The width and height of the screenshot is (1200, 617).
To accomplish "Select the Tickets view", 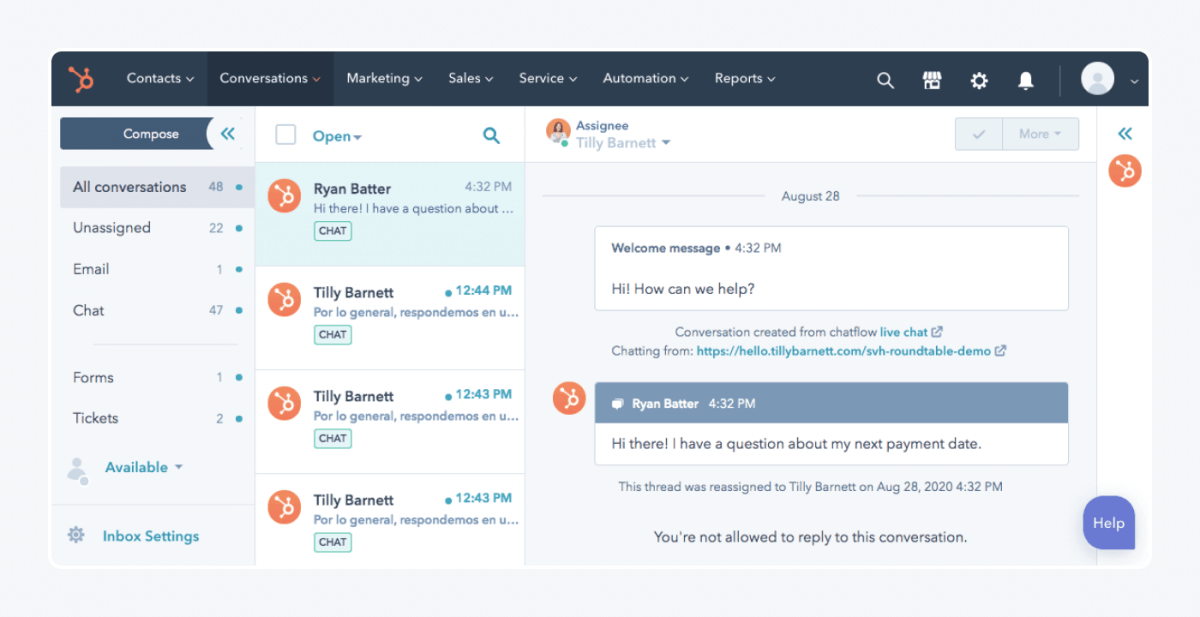I will (x=157, y=418).
